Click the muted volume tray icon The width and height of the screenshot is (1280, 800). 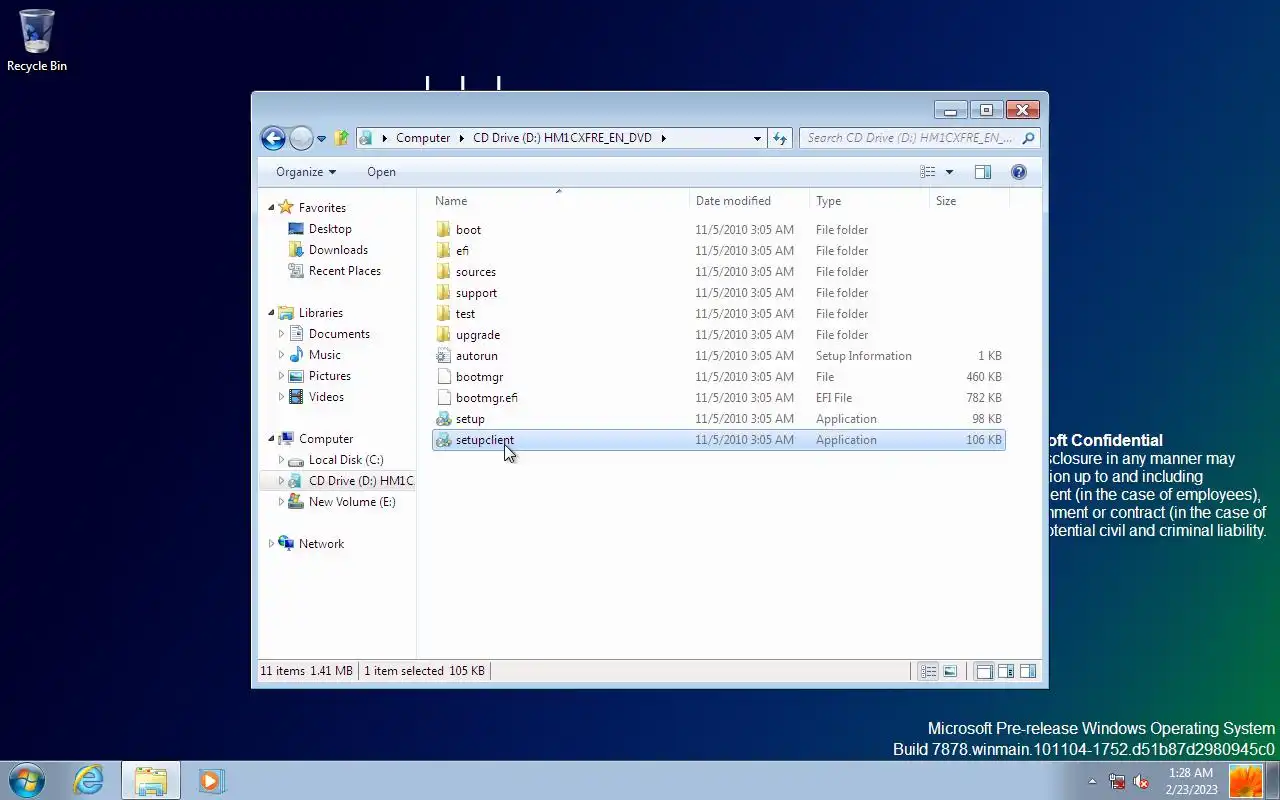pos(1141,781)
